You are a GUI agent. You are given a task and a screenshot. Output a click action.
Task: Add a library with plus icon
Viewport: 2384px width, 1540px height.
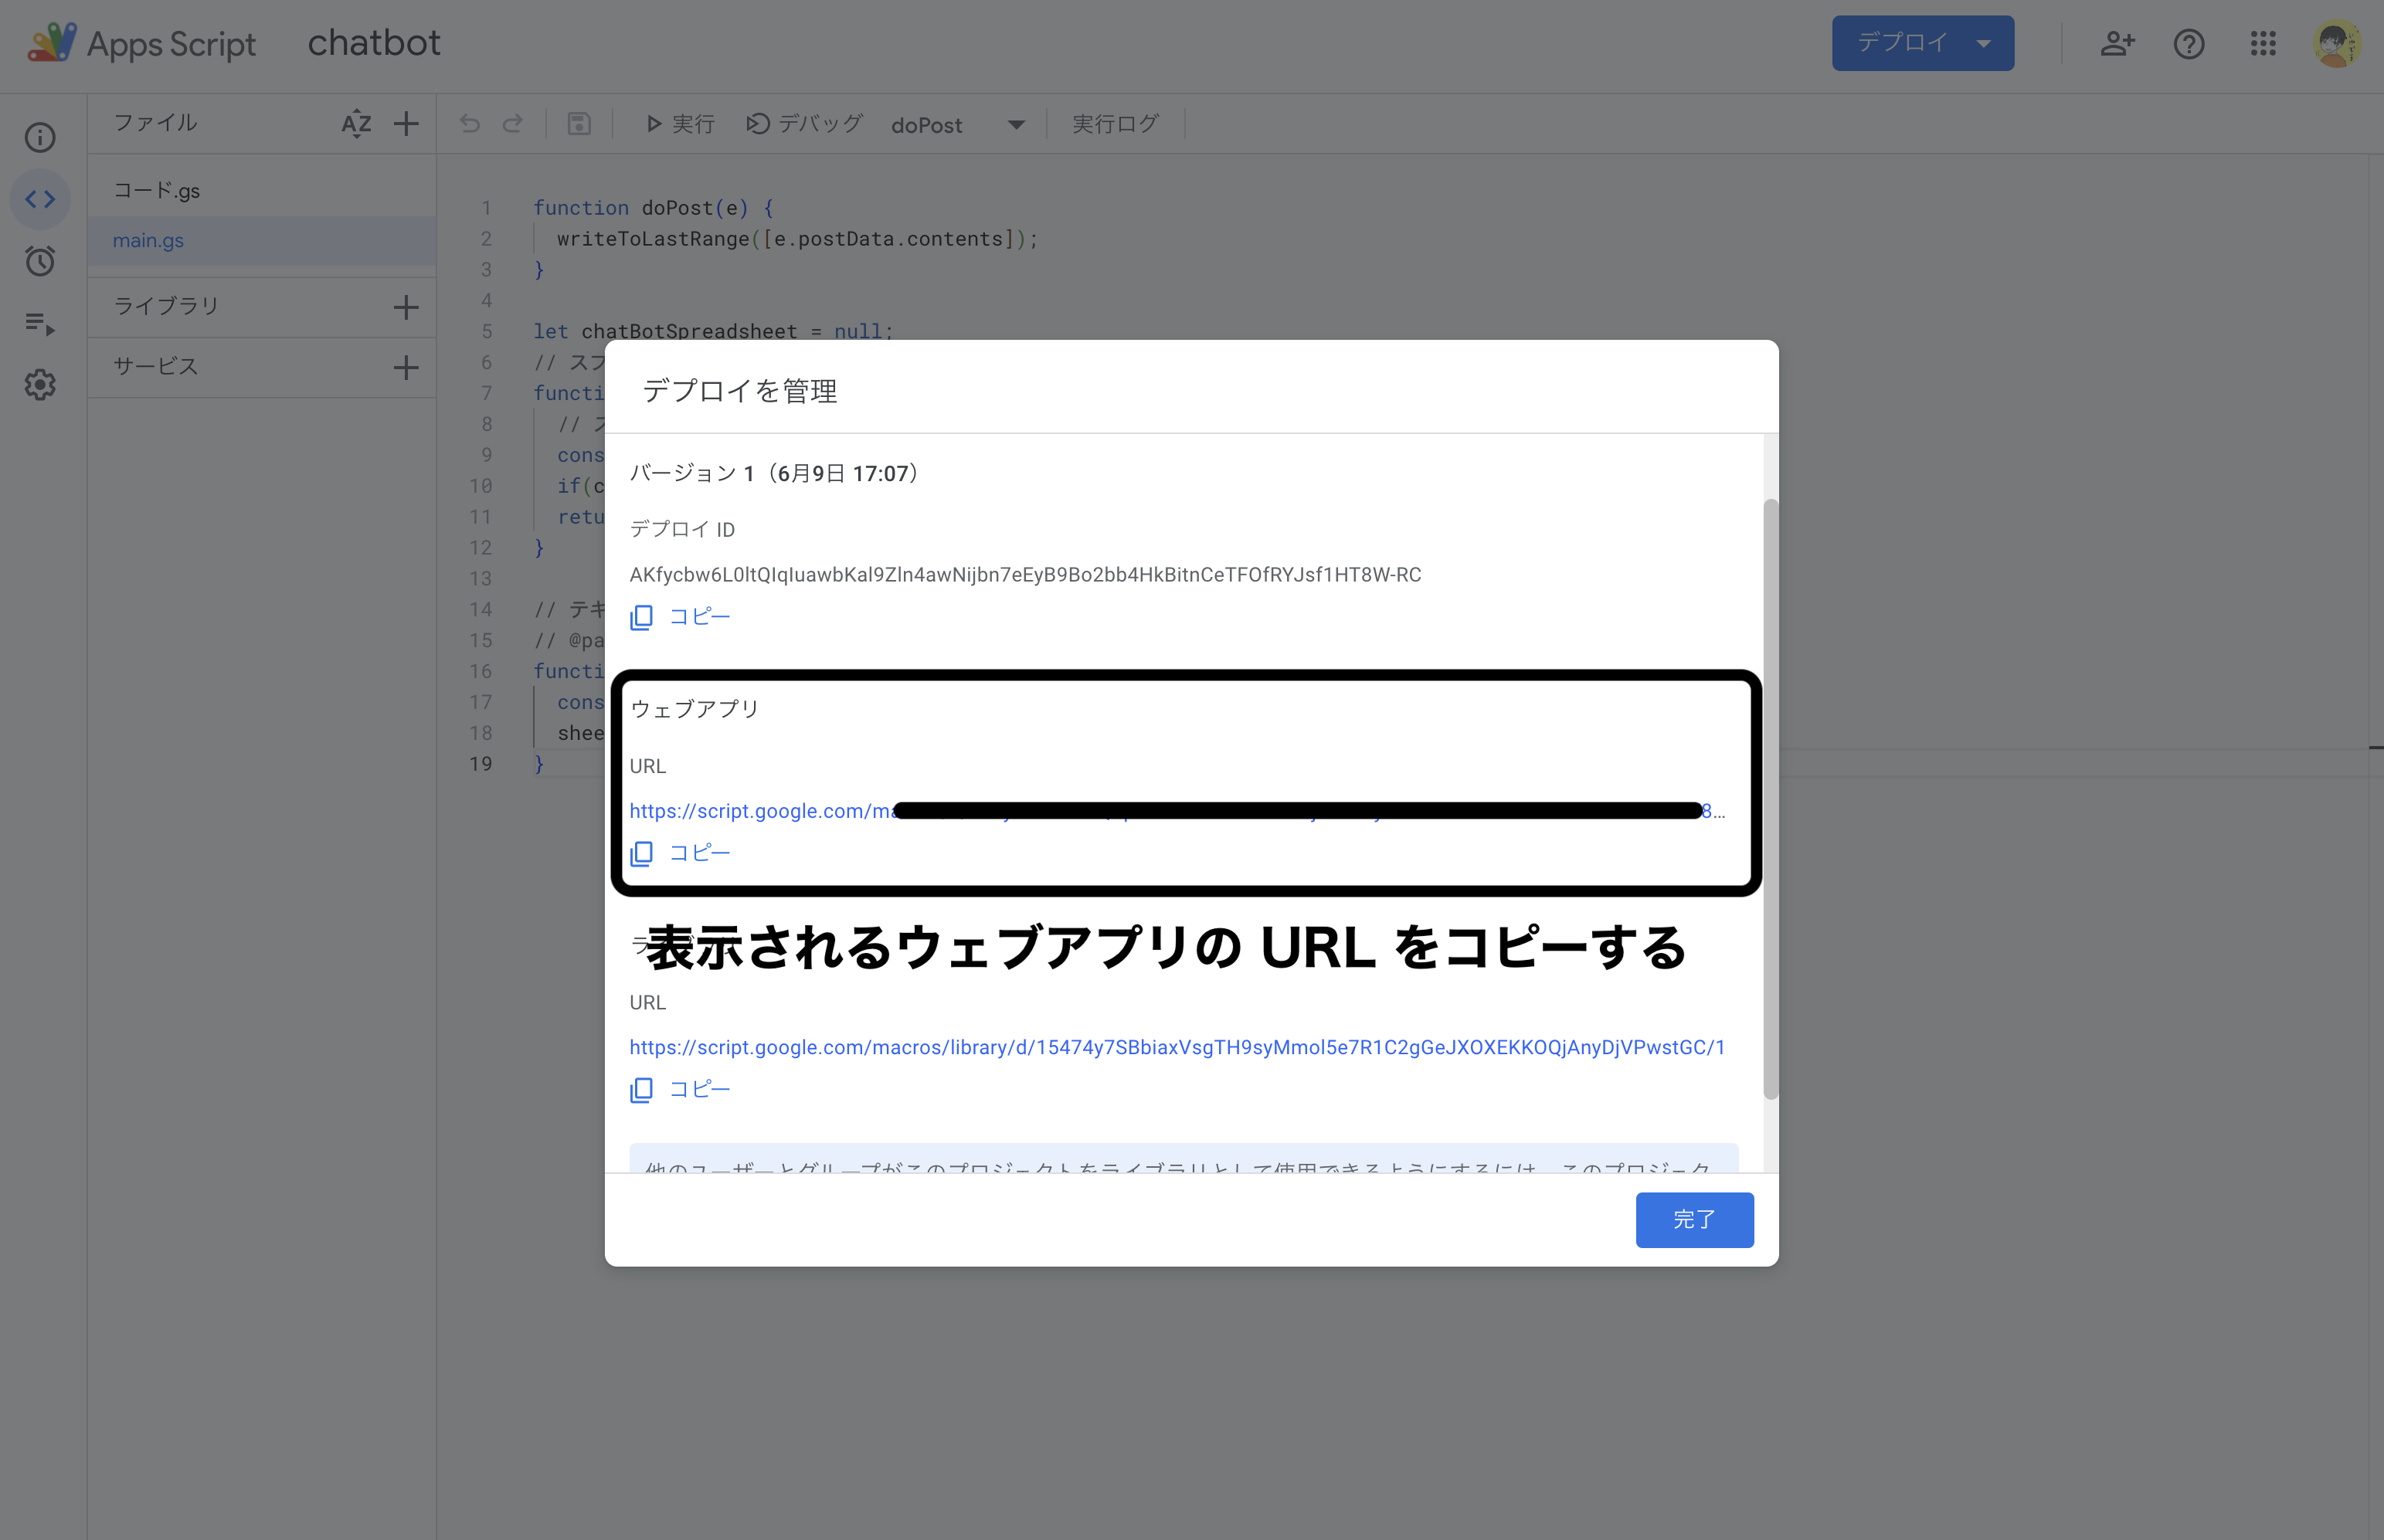pyautogui.click(x=406, y=307)
